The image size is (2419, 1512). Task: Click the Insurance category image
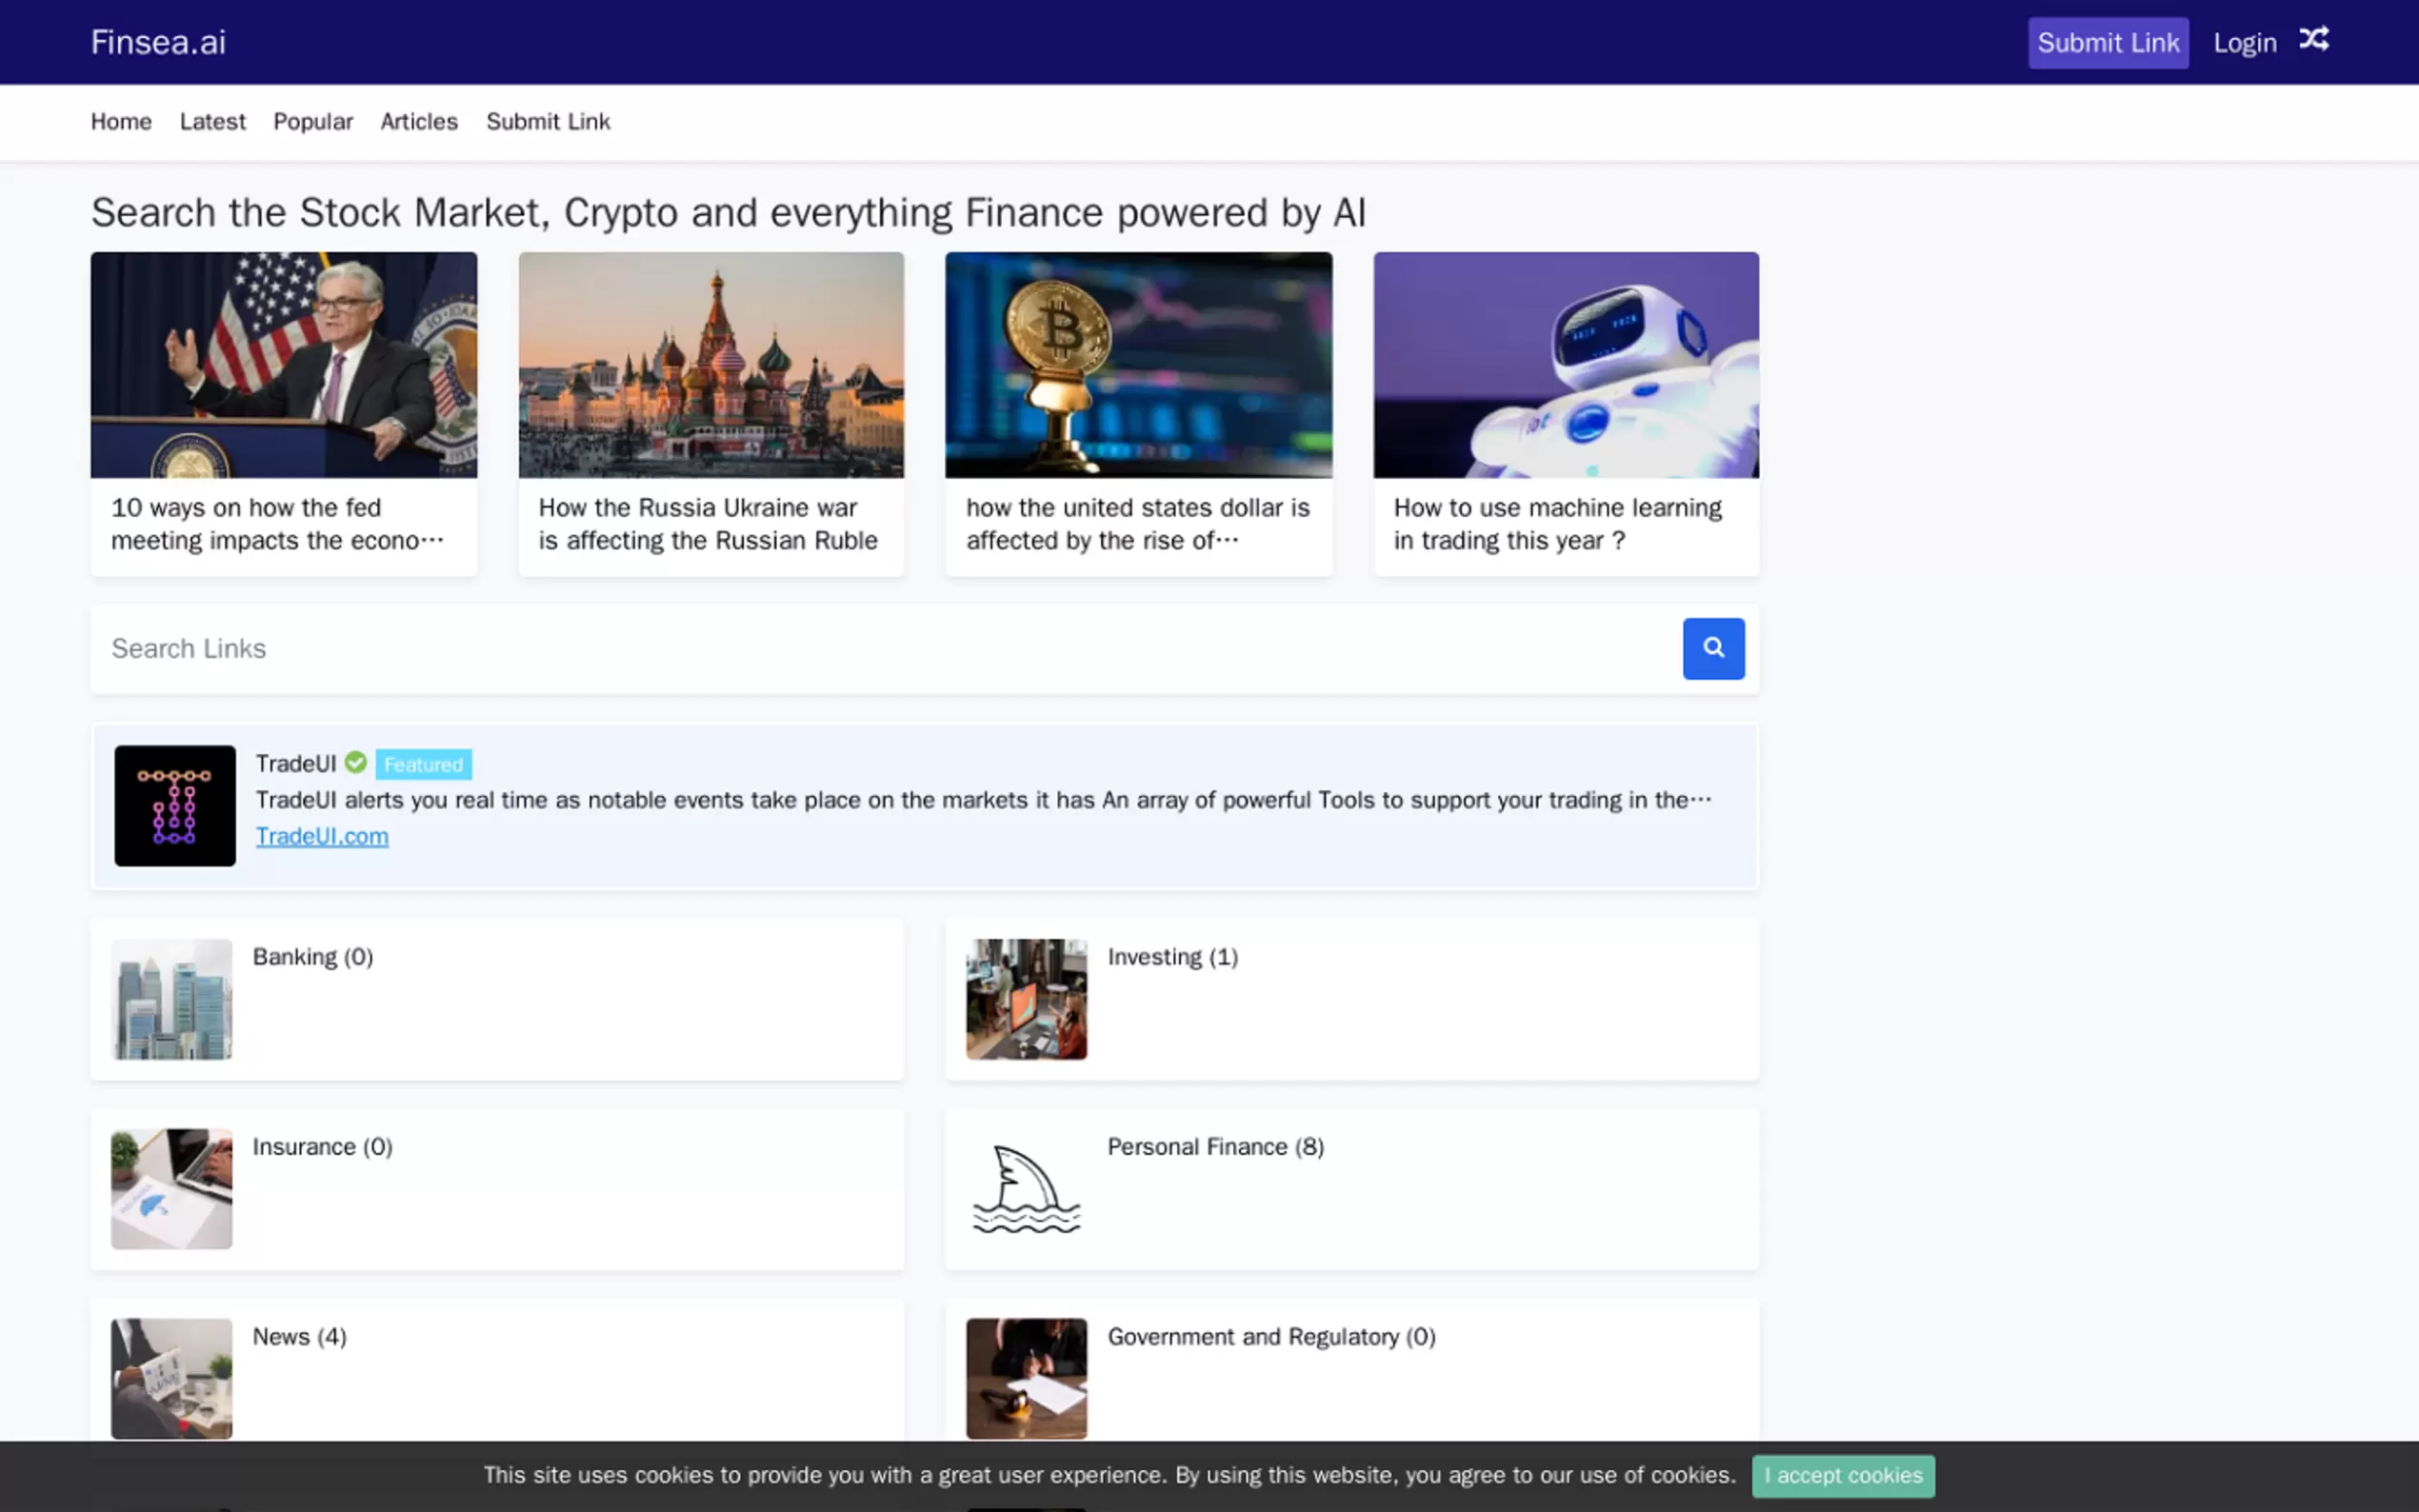pos(171,1189)
